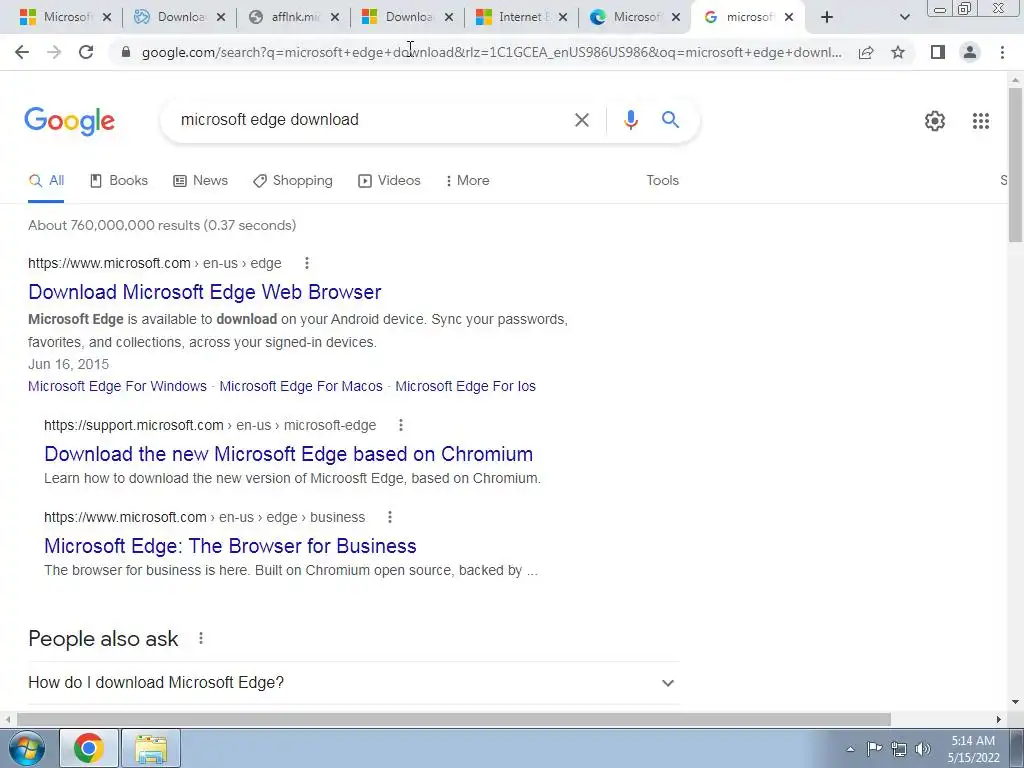The height and width of the screenshot is (768, 1024).
Task: Click the vertical scrollbar thumb
Action: click(1015, 163)
